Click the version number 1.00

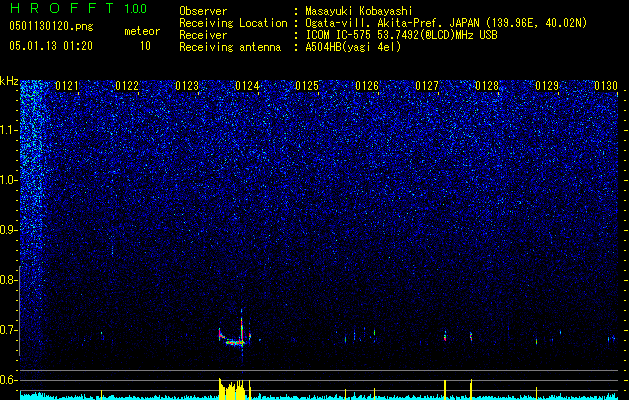[x=136, y=8]
